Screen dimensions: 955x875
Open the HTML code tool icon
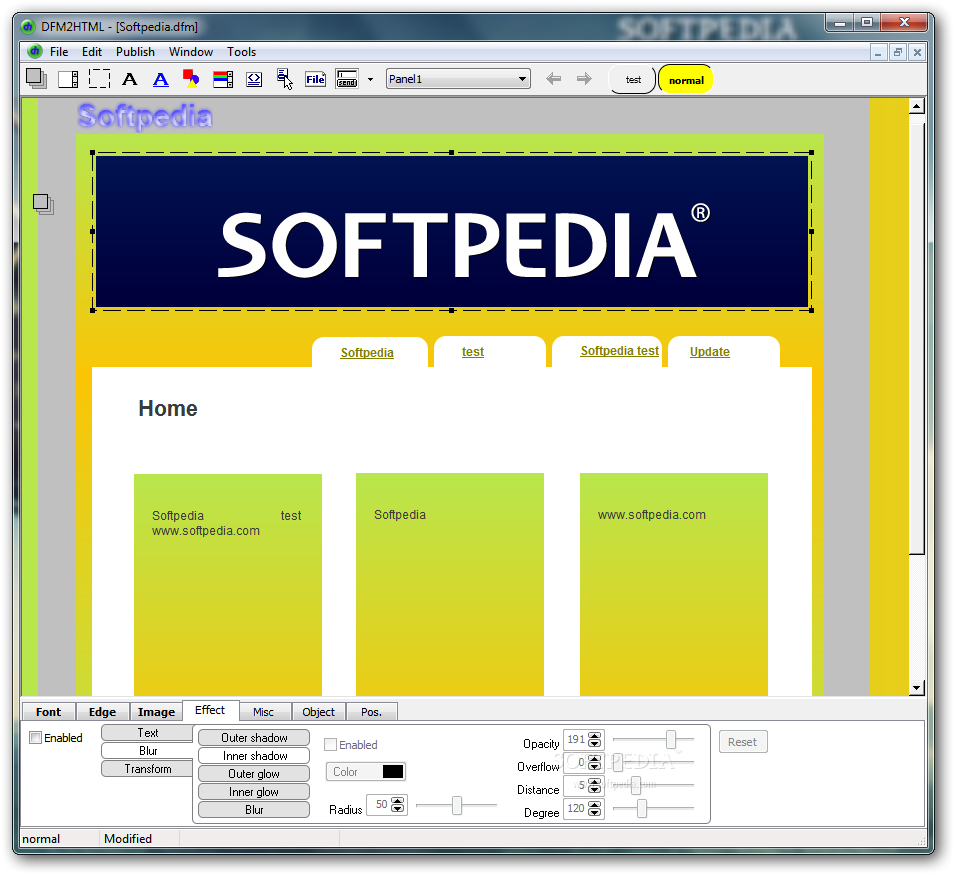point(254,79)
